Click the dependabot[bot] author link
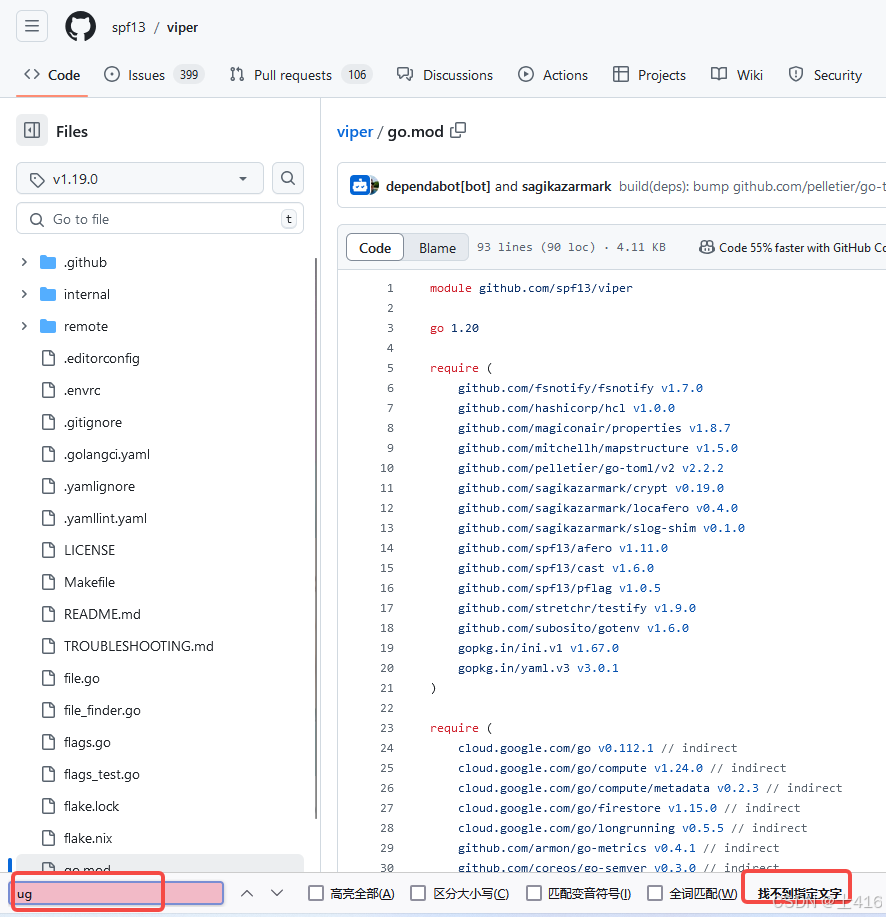886x917 pixels. click(x=438, y=187)
